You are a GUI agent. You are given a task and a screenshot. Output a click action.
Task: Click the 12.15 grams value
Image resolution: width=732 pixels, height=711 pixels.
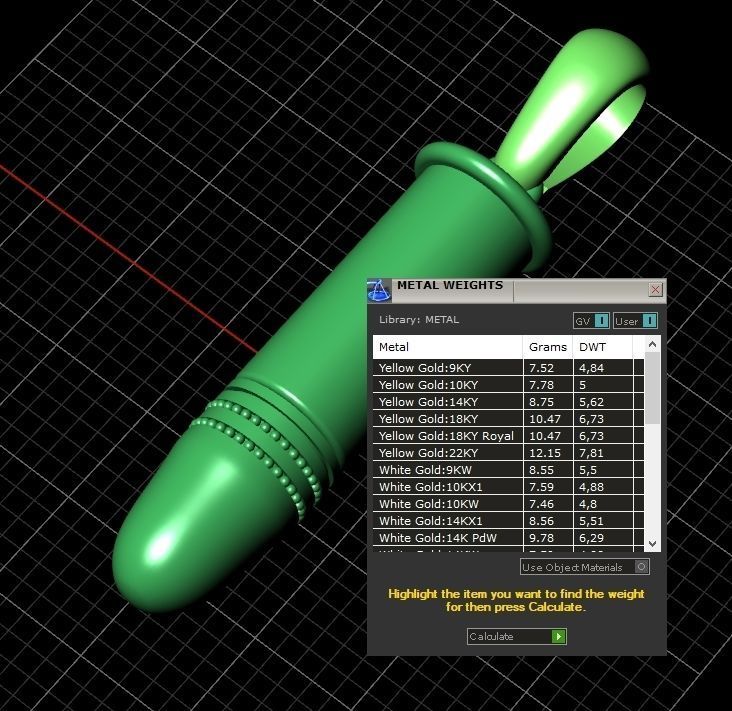tap(544, 453)
